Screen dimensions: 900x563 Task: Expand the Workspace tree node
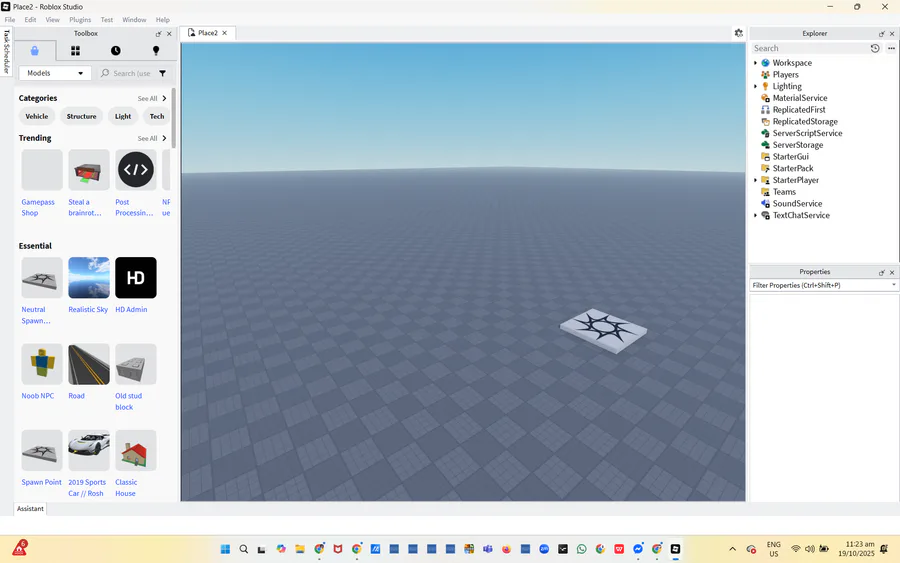coord(755,63)
